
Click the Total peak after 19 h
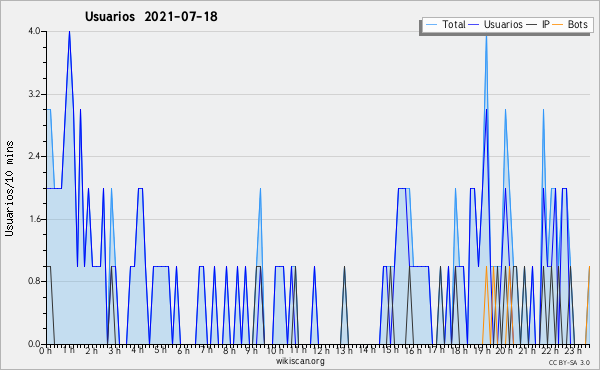coord(486,36)
